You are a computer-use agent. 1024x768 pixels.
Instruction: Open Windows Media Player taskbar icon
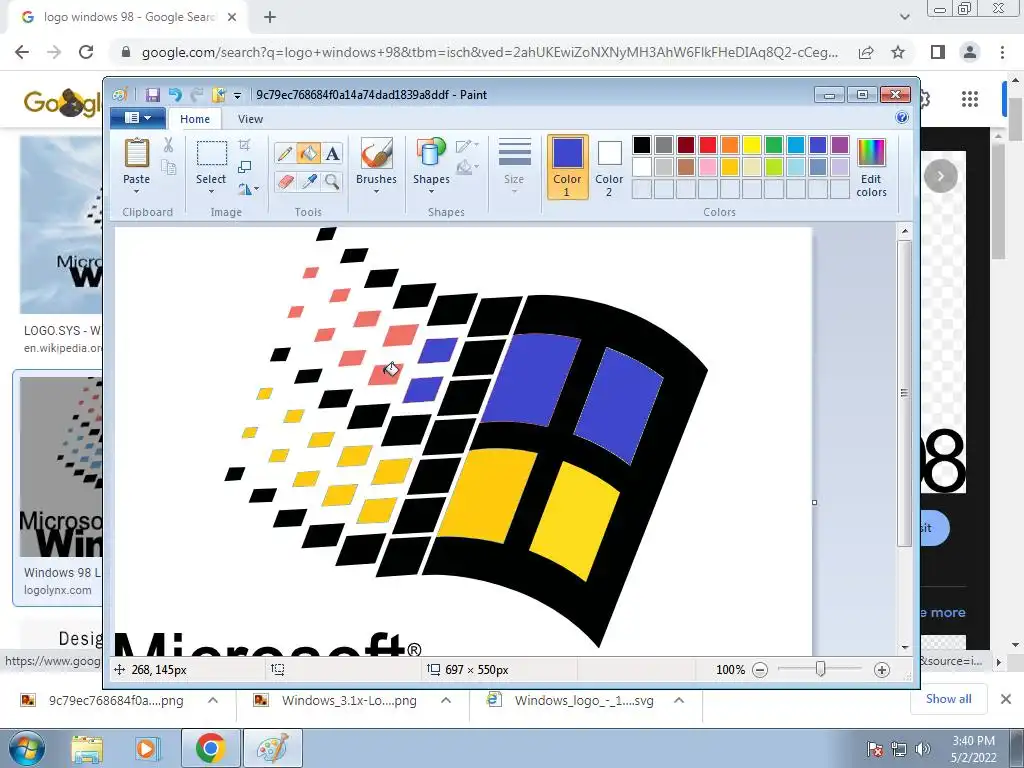click(147, 748)
